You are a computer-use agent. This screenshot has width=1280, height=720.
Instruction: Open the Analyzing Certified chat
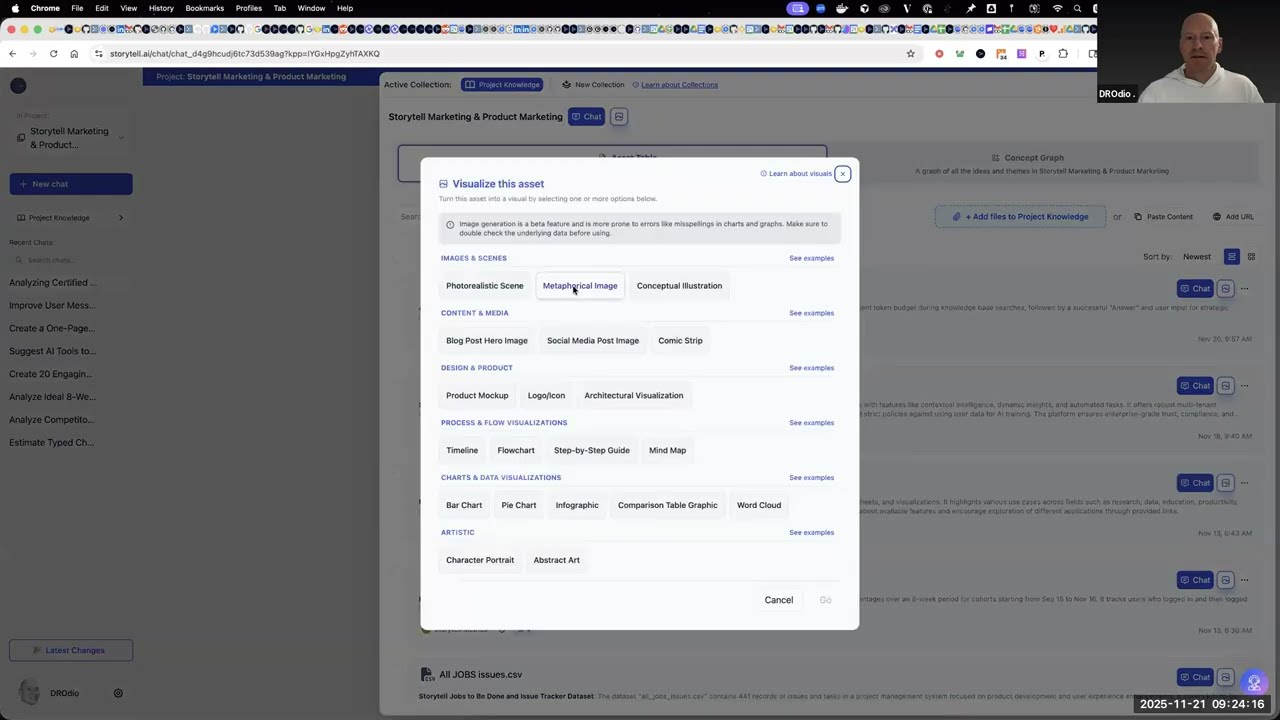pos(53,283)
